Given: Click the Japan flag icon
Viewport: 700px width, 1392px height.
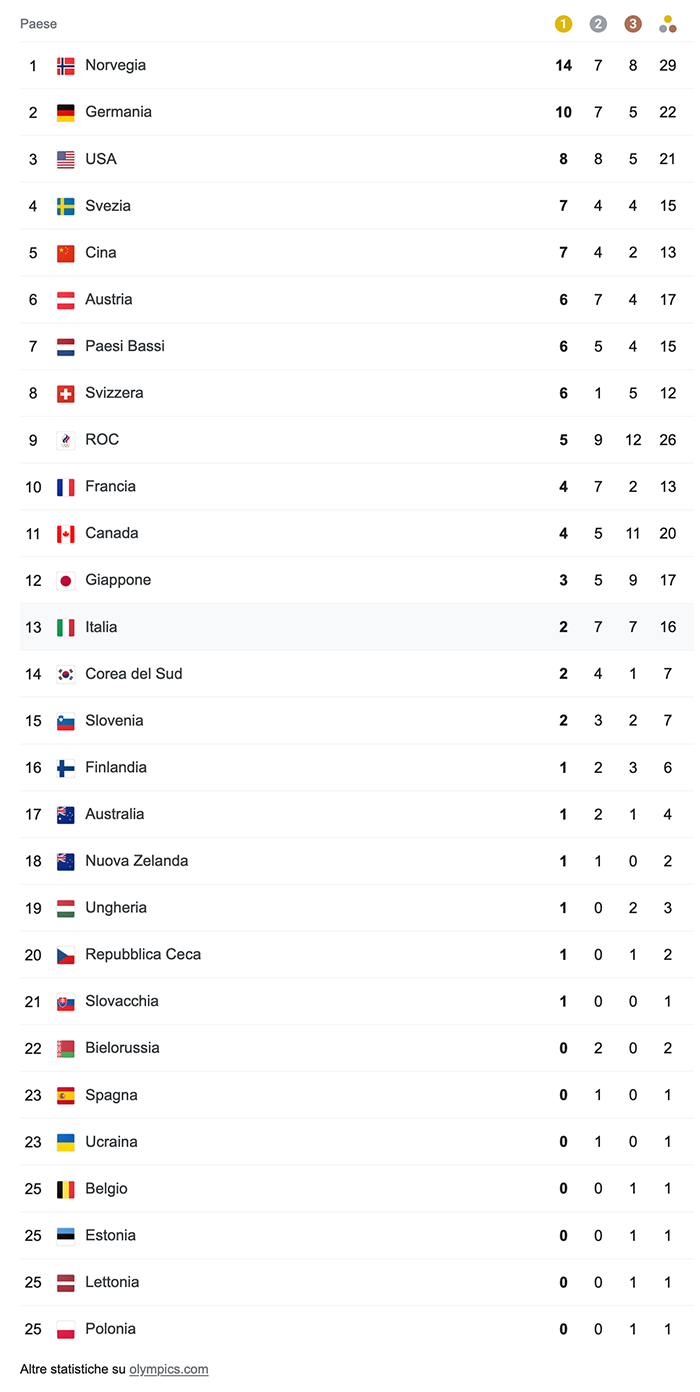Looking at the screenshot, I should pos(66,581).
